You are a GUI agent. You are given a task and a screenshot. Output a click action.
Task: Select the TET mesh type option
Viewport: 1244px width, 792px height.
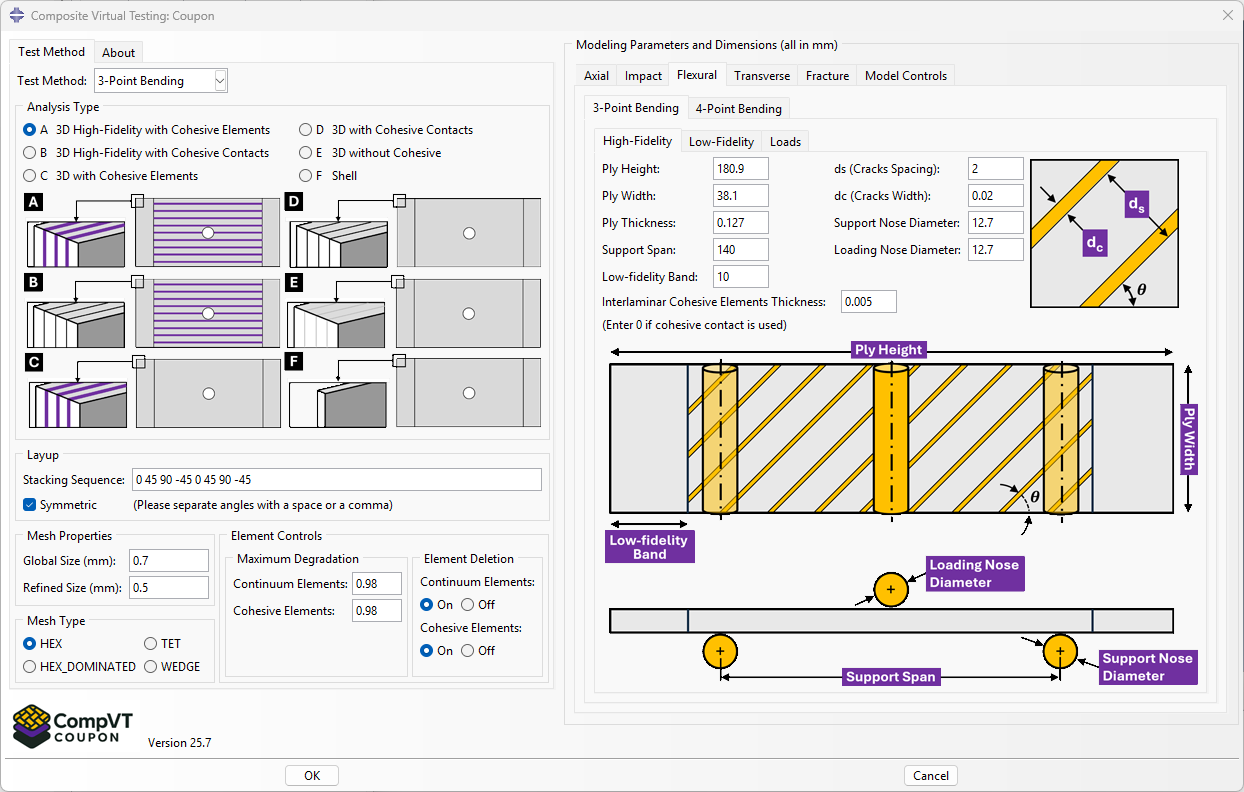(x=150, y=643)
